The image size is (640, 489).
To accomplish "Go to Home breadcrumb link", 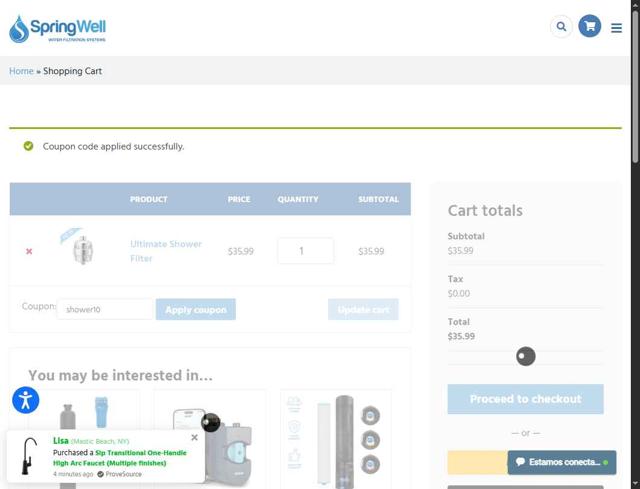I will coord(21,71).
